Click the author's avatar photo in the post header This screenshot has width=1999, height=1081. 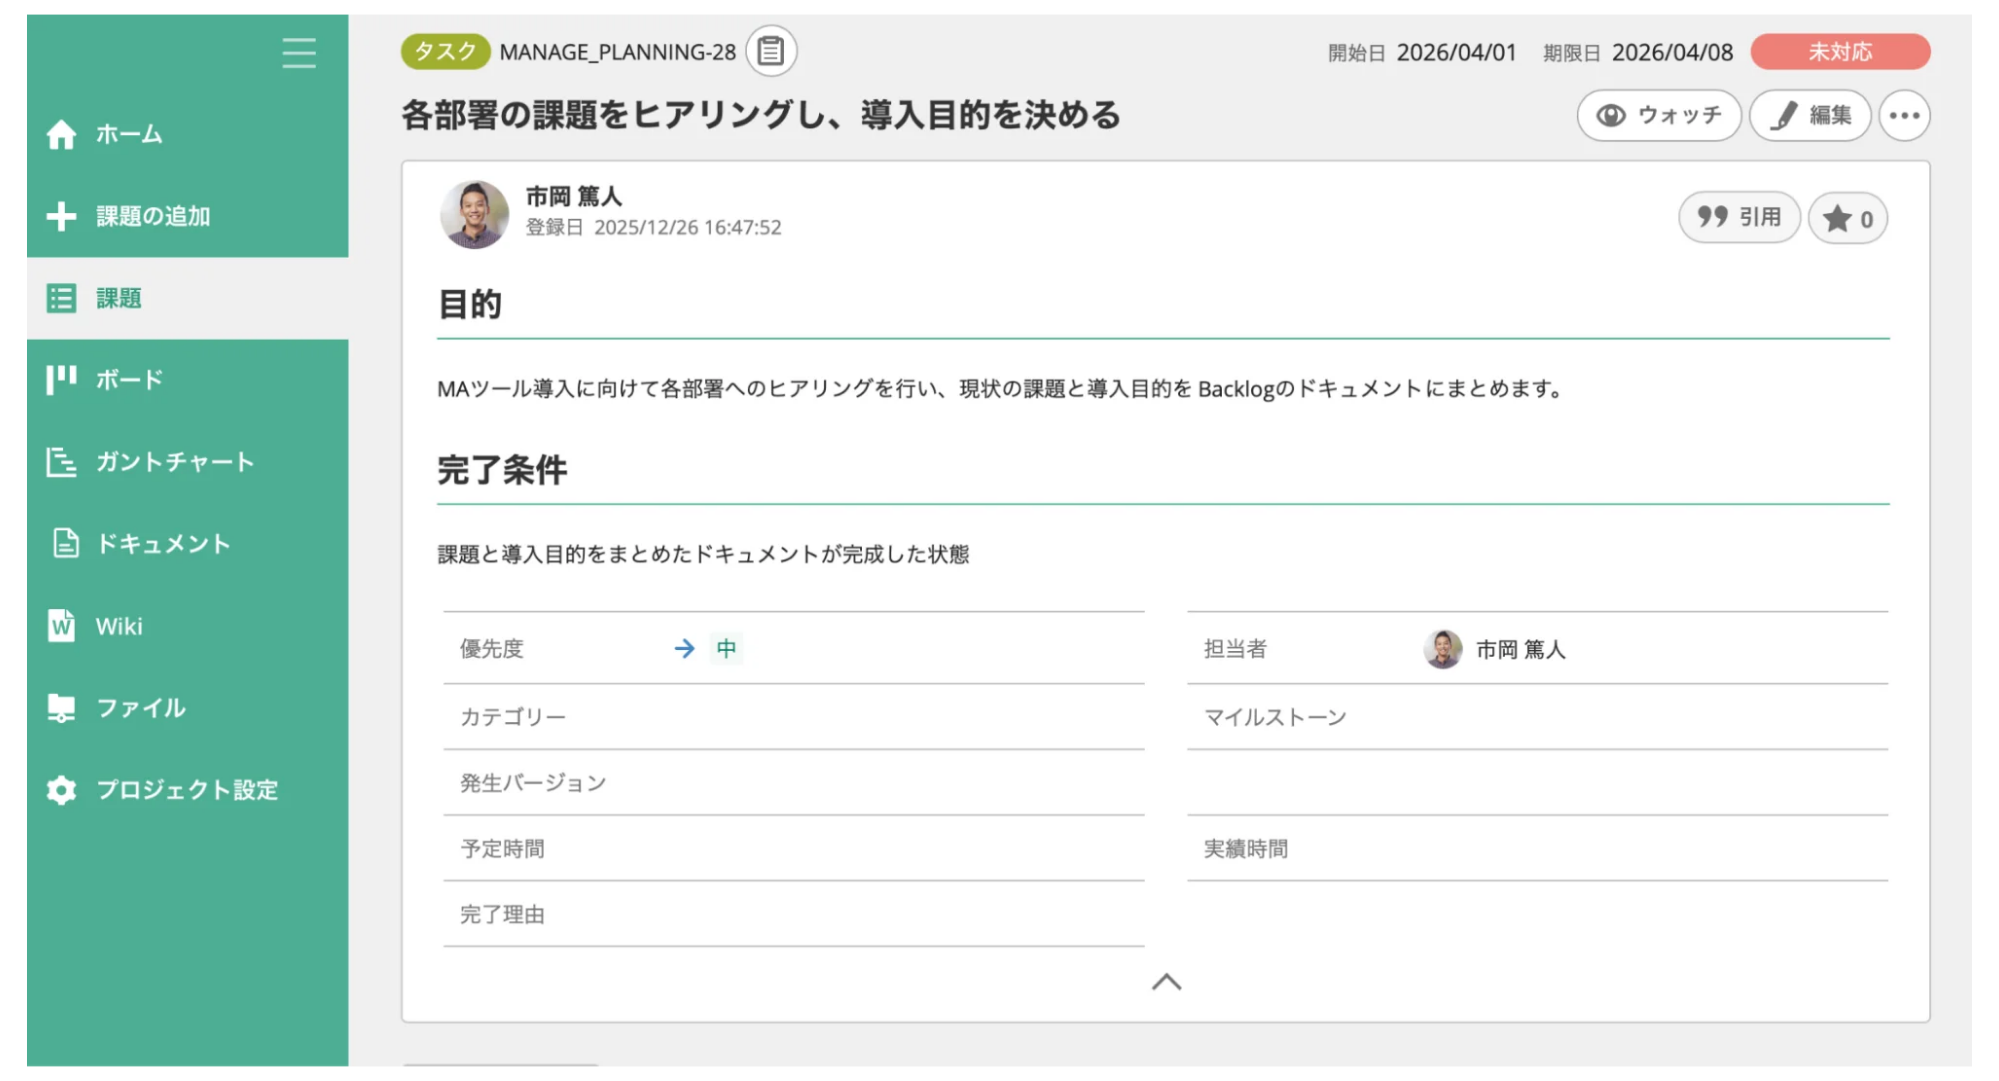click(475, 214)
